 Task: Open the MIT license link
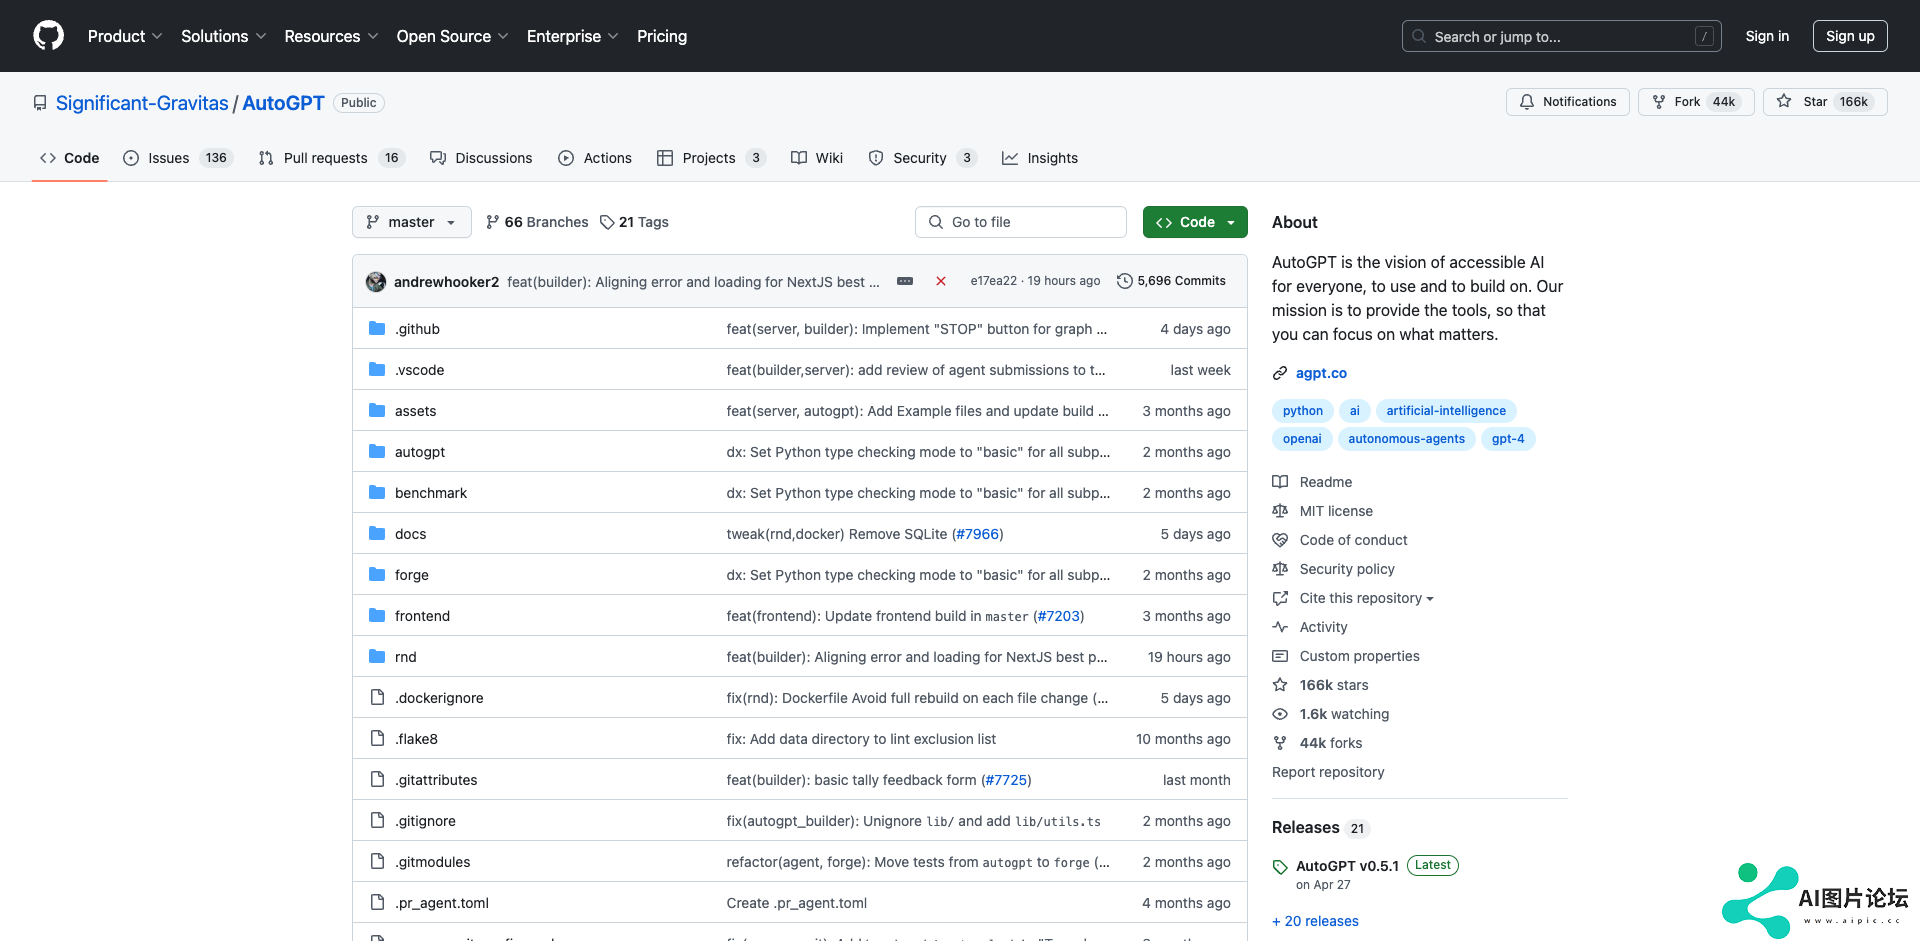(1322, 511)
